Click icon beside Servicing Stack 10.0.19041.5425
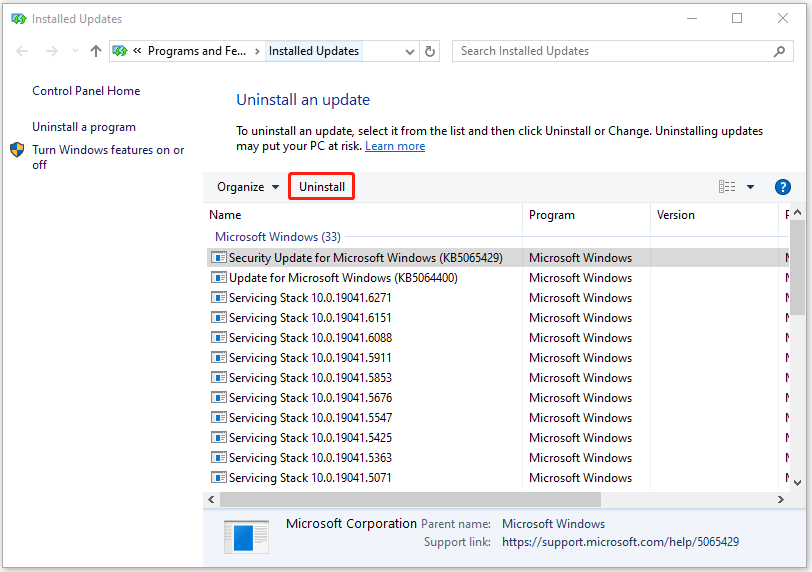The image size is (812, 572). (219, 437)
